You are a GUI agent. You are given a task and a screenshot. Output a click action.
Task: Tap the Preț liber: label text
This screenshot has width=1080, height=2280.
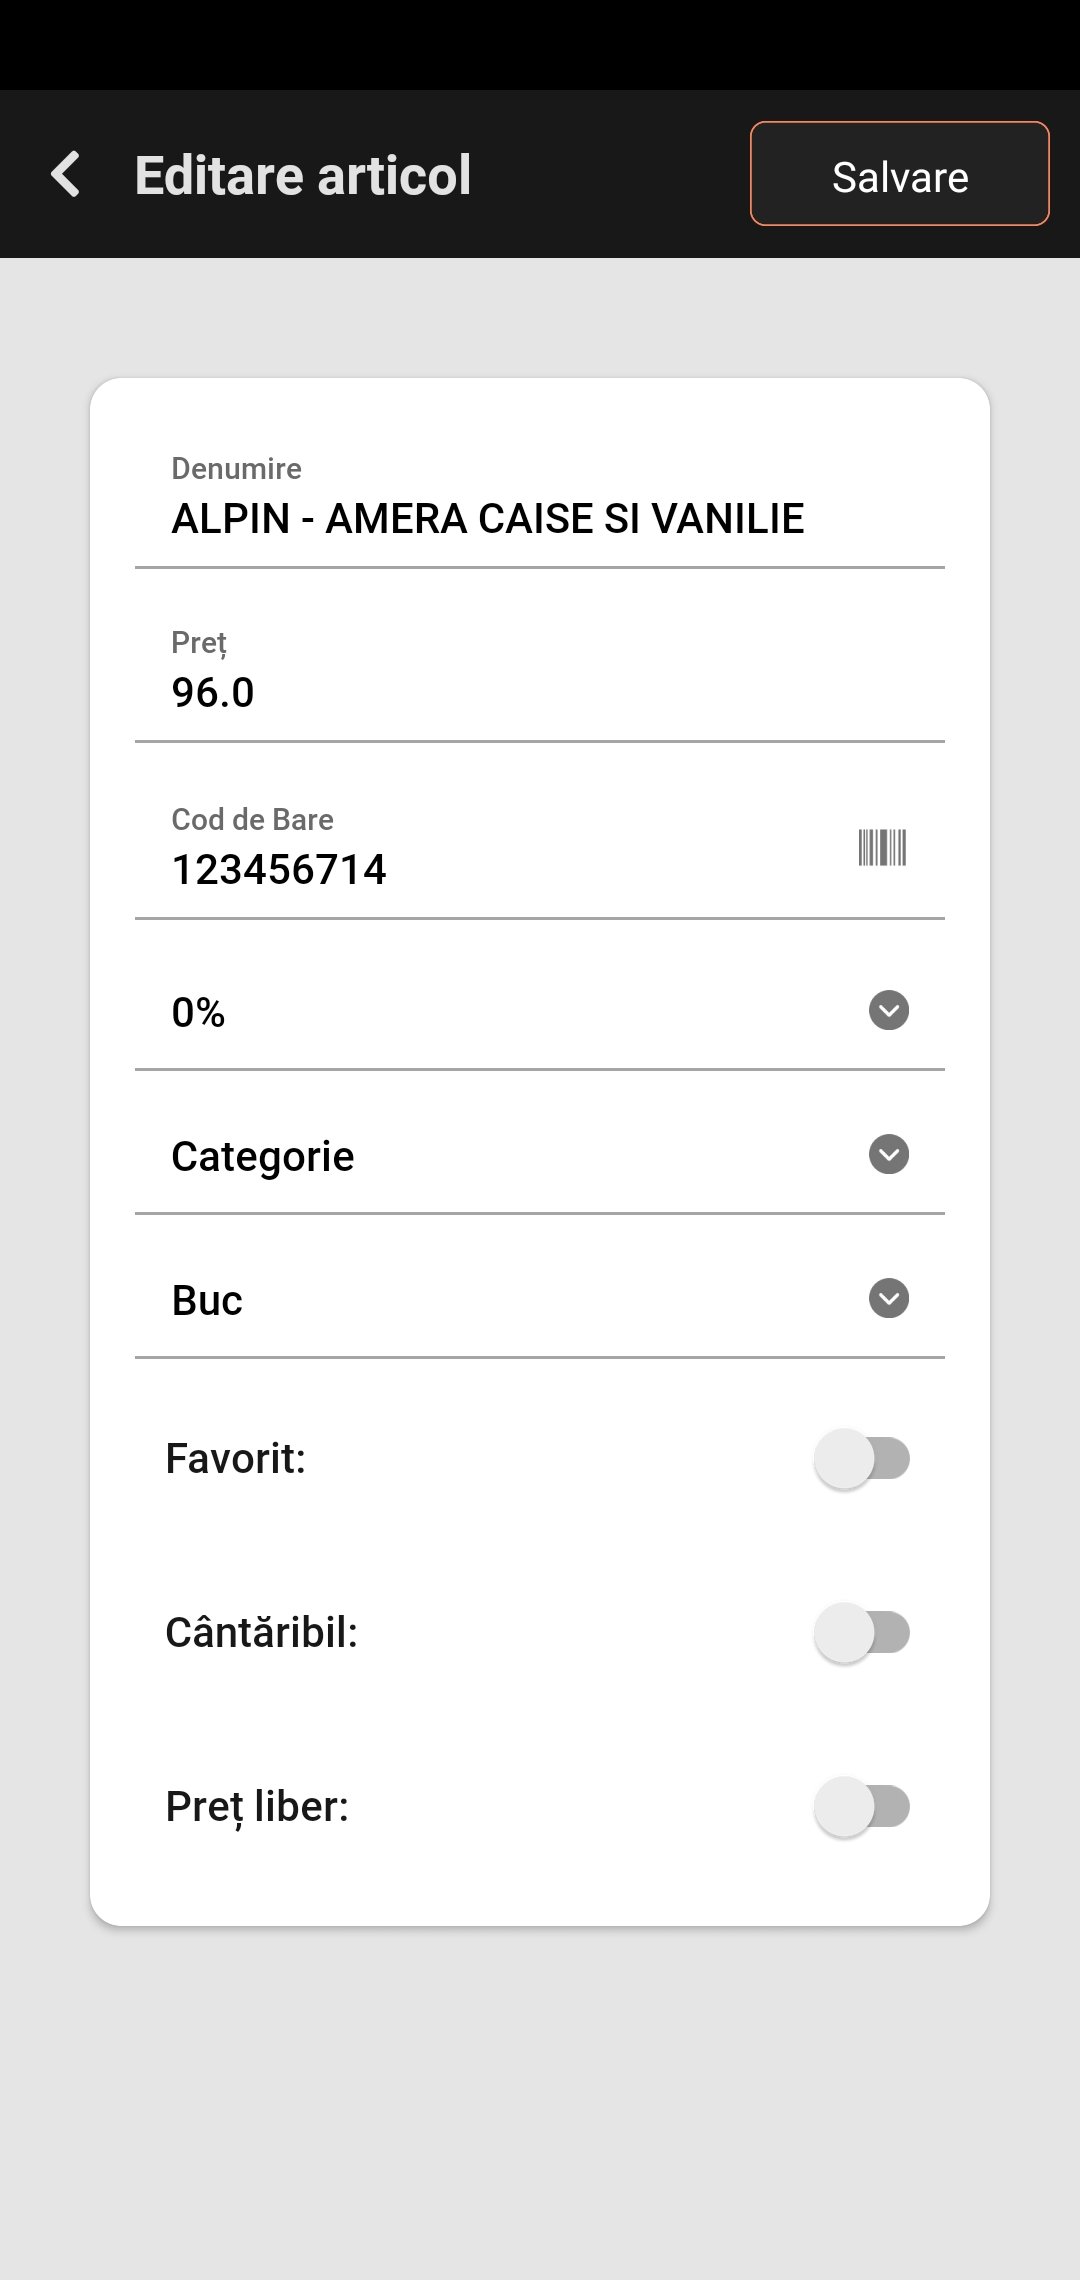pyautogui.click(x=257, y=1807)
